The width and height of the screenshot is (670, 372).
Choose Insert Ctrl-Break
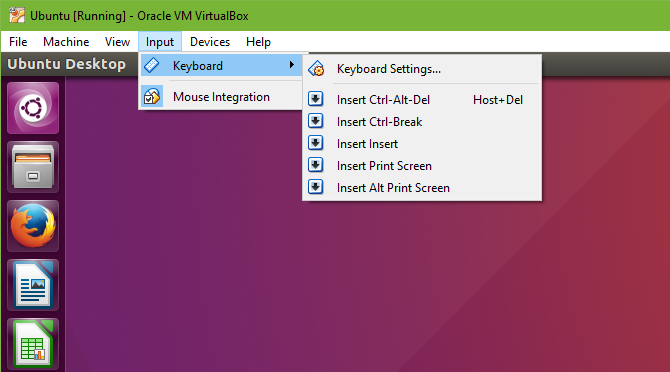pos(422,122)
